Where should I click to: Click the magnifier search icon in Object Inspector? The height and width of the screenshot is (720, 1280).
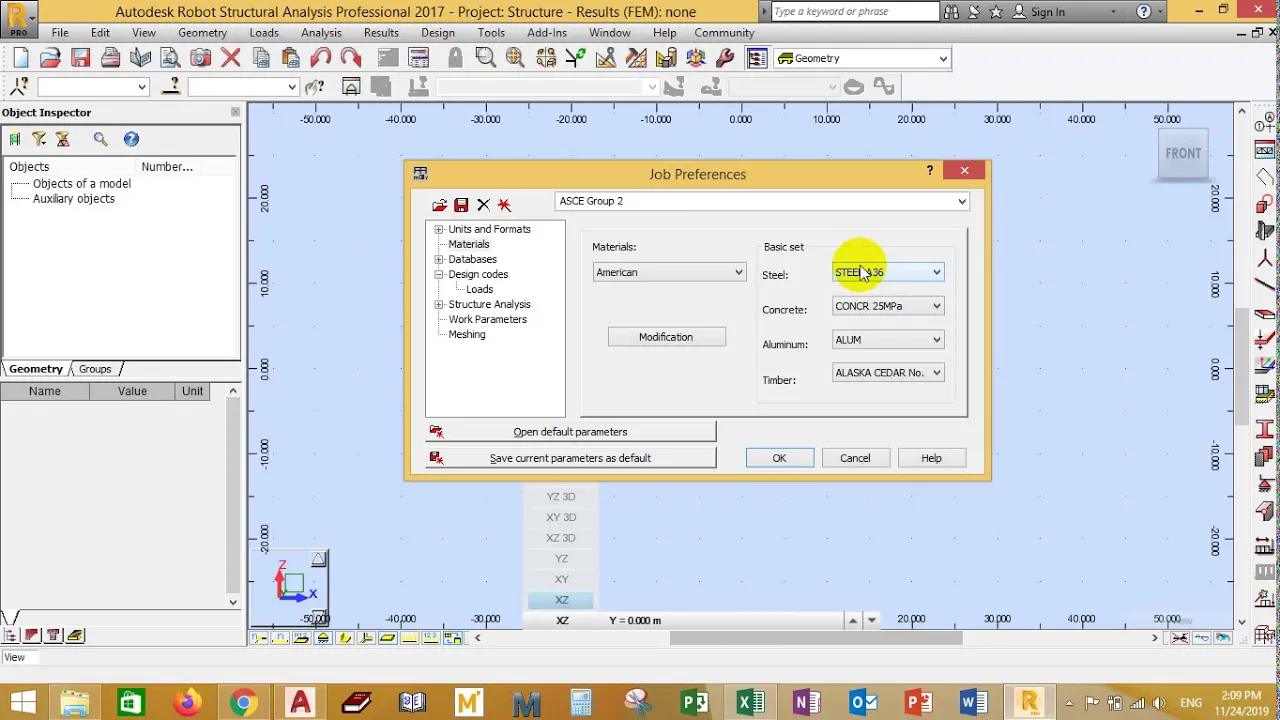[100, 139]
